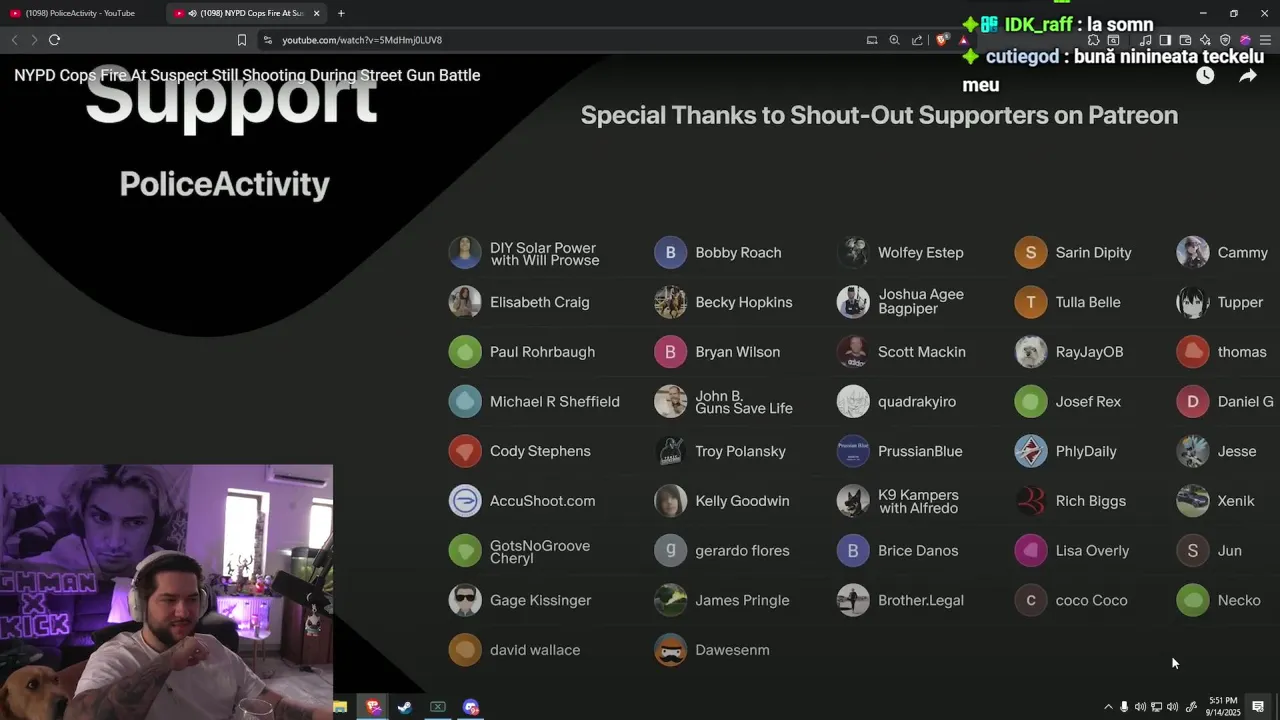Click supporter name Rich Biggs
This screenshot has width=1280, height=720.
(x=1090, y=501)
